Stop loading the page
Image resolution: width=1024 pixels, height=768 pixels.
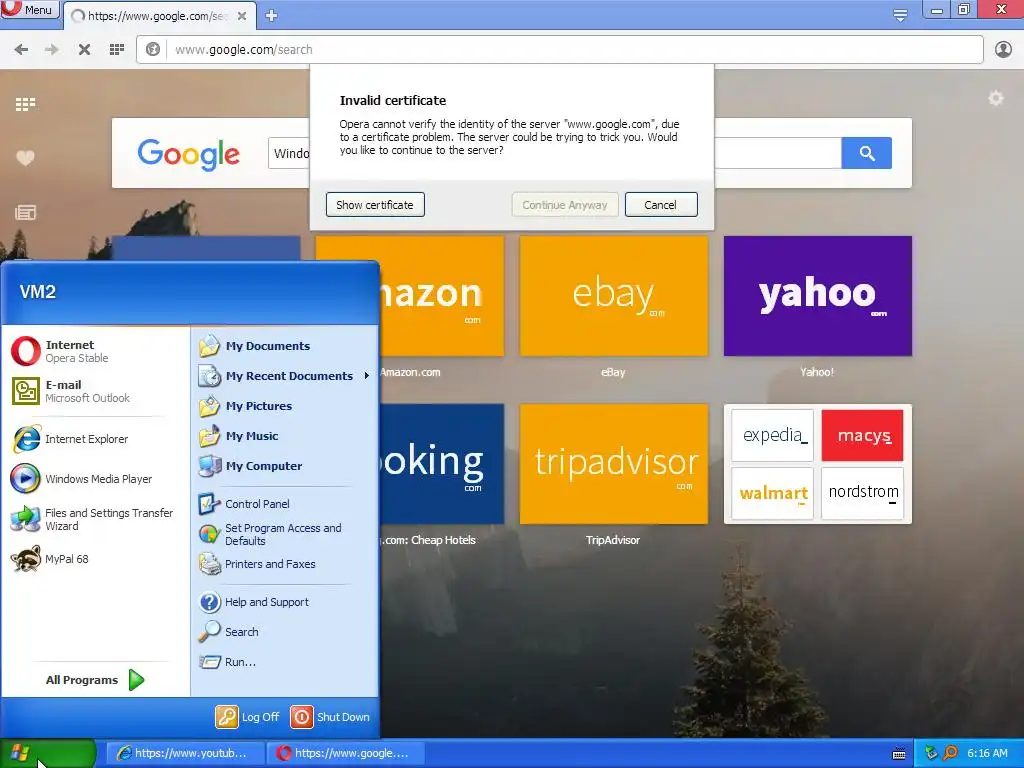click(x=84, y=50)
